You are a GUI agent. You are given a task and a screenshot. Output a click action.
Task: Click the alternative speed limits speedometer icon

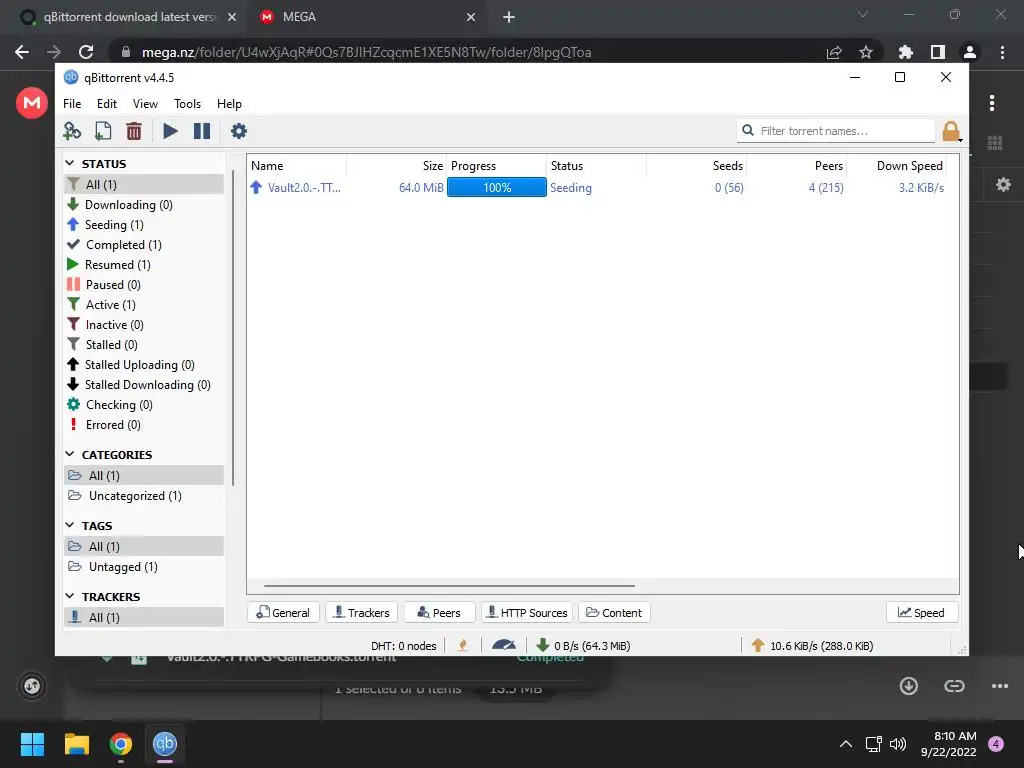click(504, 645)
